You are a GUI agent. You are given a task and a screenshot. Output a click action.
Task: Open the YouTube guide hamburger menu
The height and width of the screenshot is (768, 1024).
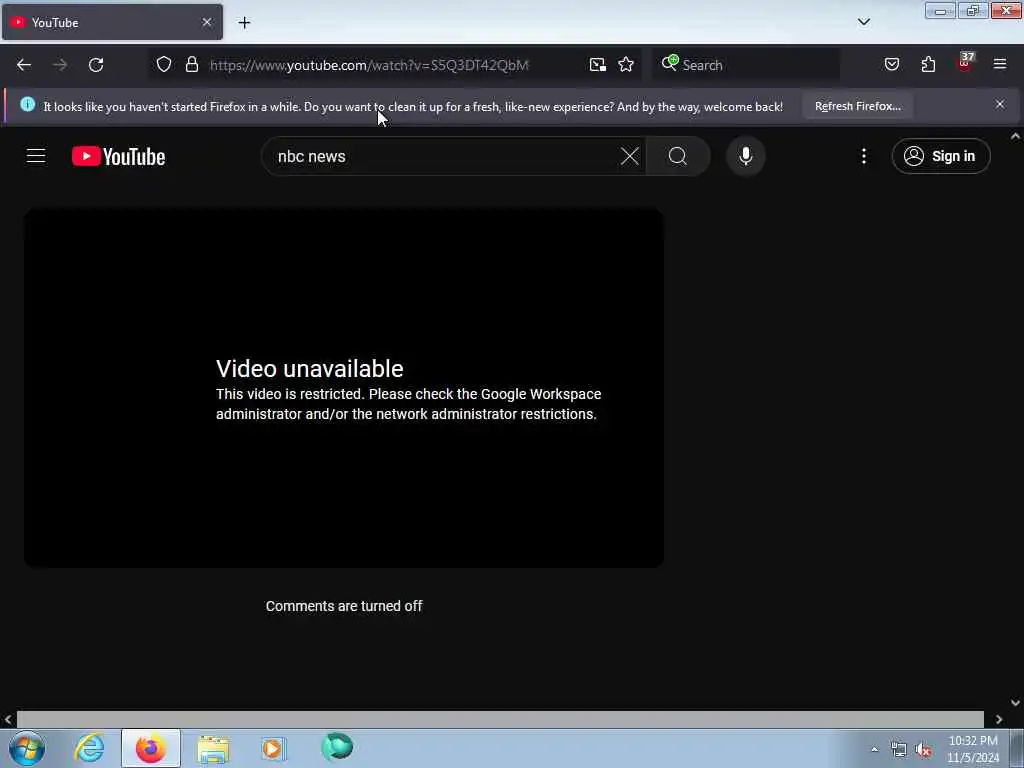point(36,156)
